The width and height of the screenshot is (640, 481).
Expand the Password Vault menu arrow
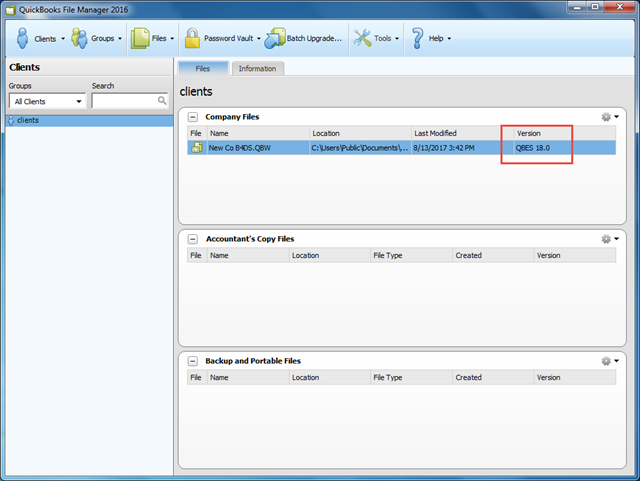click(x=259, y=39)
